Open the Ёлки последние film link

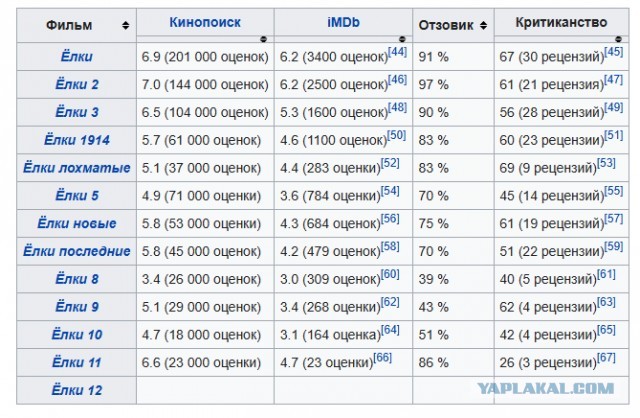click(76, 248)
